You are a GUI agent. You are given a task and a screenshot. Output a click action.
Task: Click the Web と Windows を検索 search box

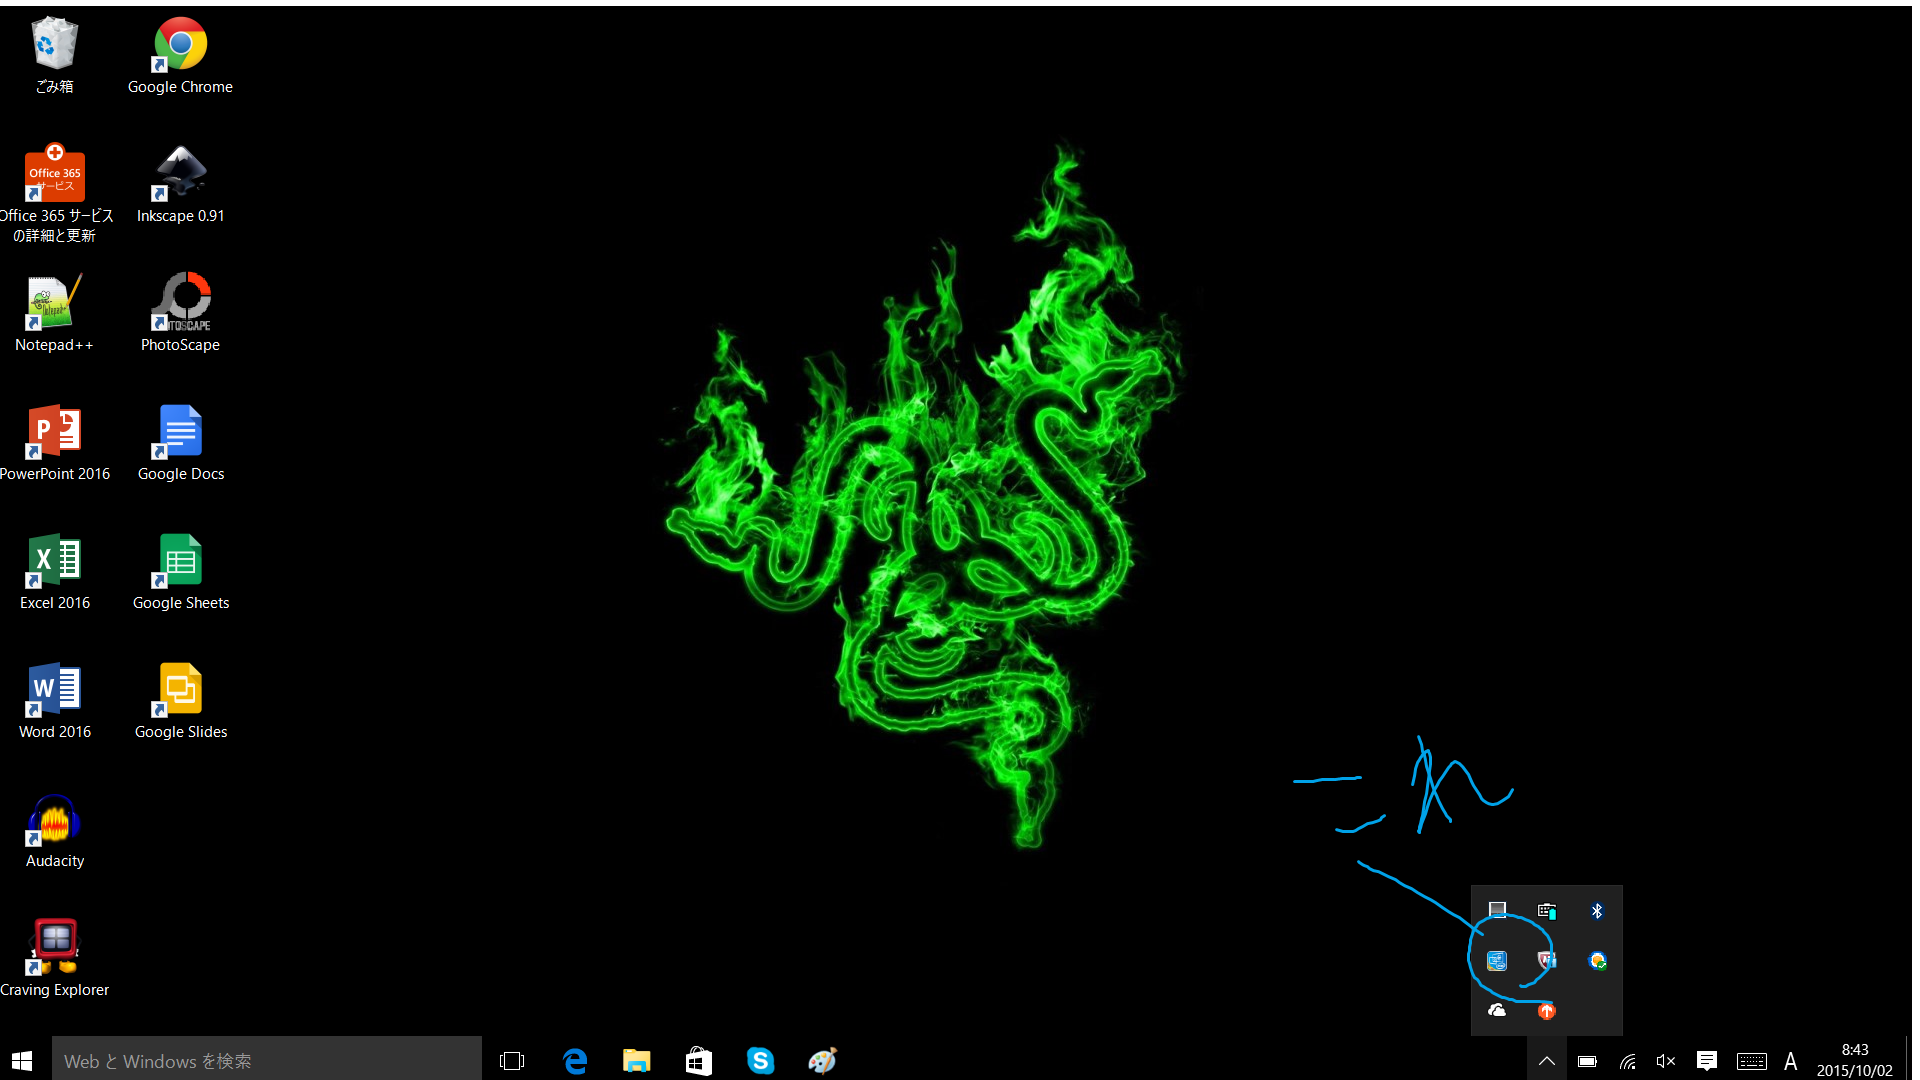266,1060
